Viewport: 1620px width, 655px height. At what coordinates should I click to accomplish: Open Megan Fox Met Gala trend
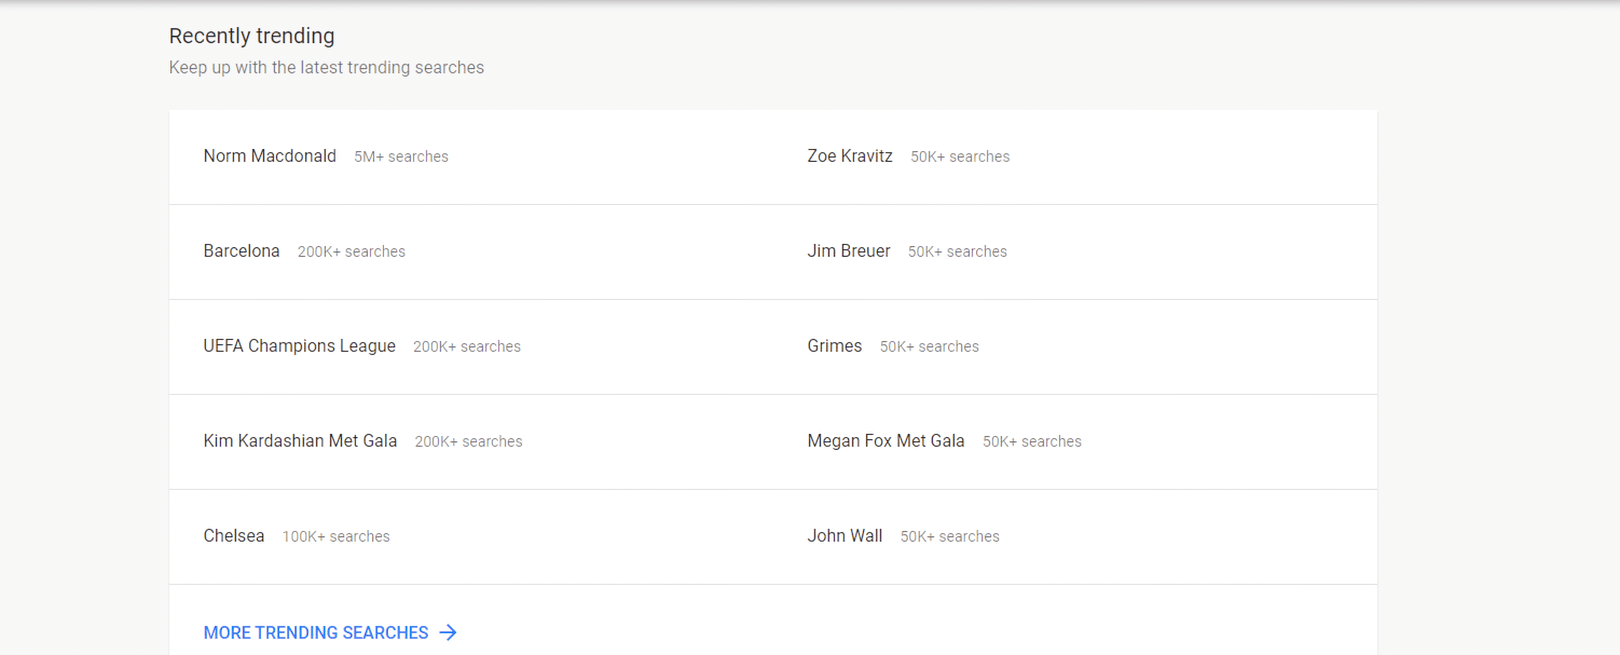(885, 441)
